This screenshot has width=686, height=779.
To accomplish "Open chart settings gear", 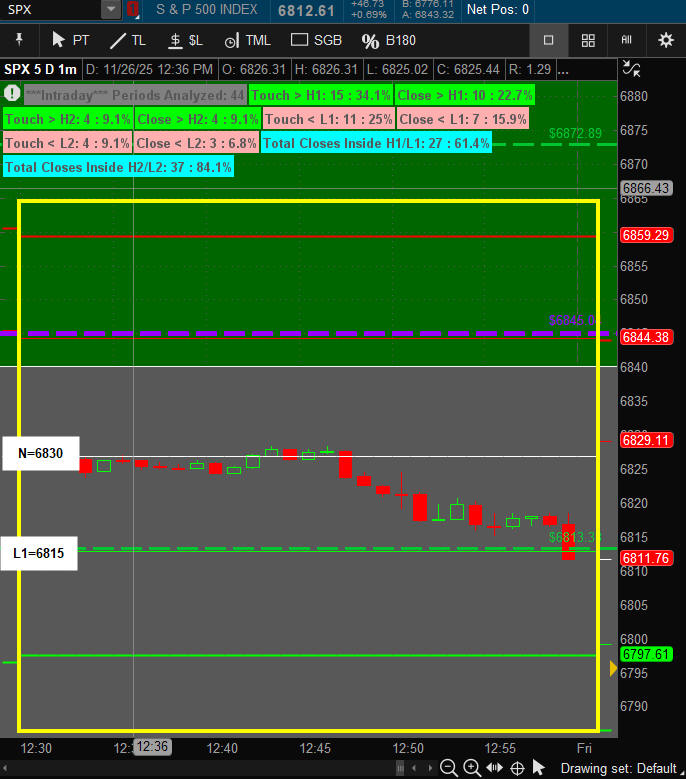I will (x=665, y=41).
